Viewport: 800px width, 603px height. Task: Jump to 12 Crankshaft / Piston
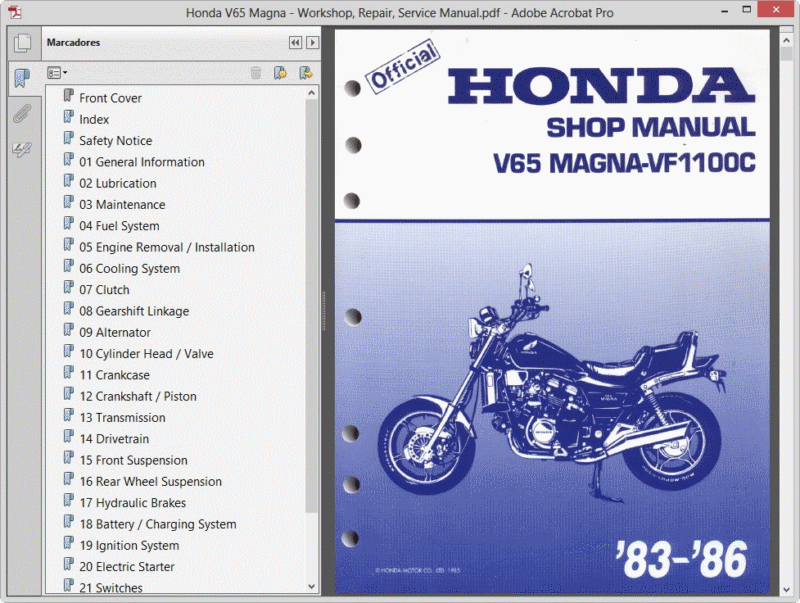(x=138, y=396)
